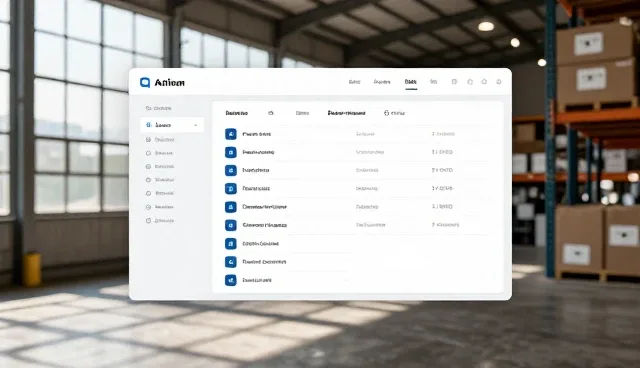Click the first square icon after header tabs

pos(454,82)
